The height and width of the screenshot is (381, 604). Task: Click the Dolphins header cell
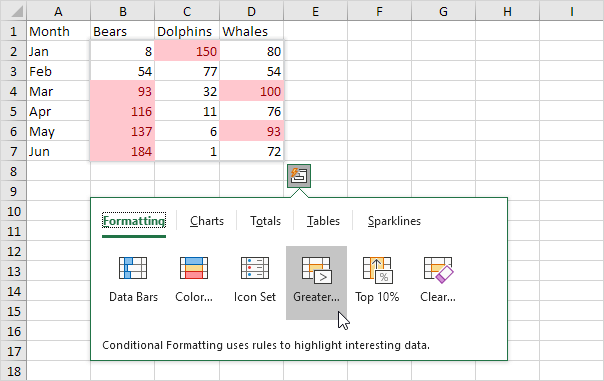click(187, 31)
